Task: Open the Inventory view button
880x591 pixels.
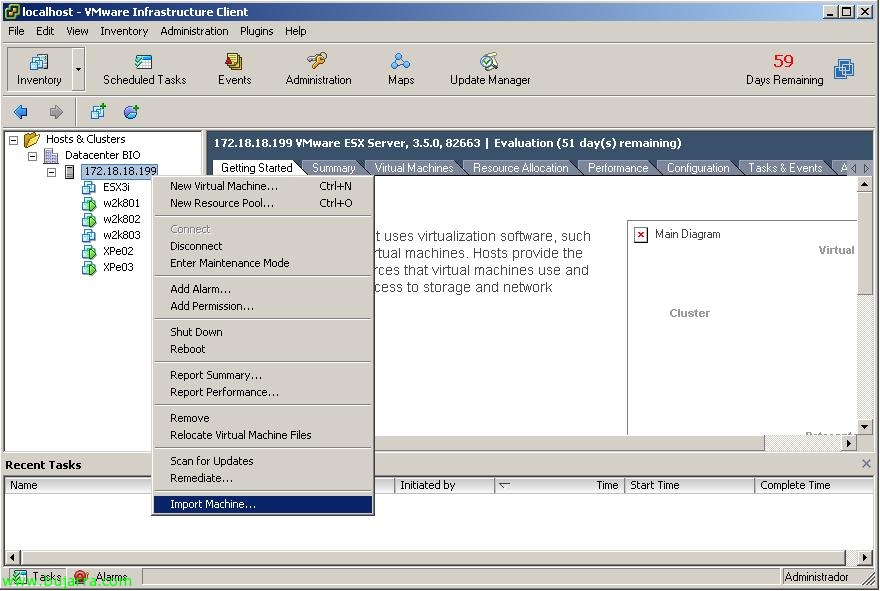Action: pyautogui.click(x=39, y=69)
